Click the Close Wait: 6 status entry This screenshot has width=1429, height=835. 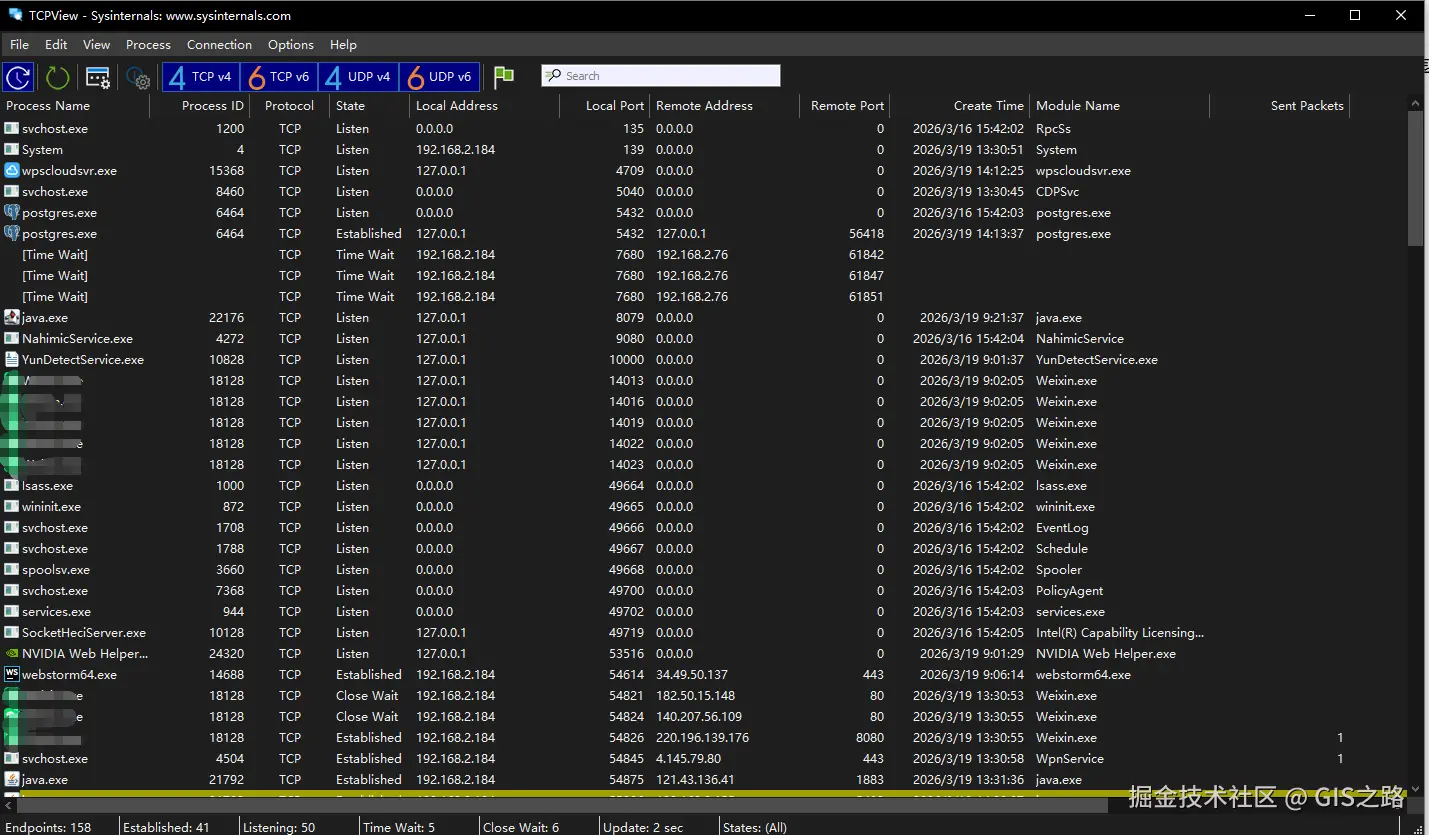(521, 827)
